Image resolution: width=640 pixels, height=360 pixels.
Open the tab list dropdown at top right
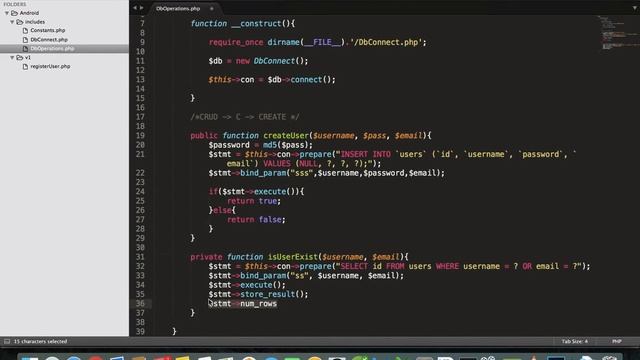[635, 8]
